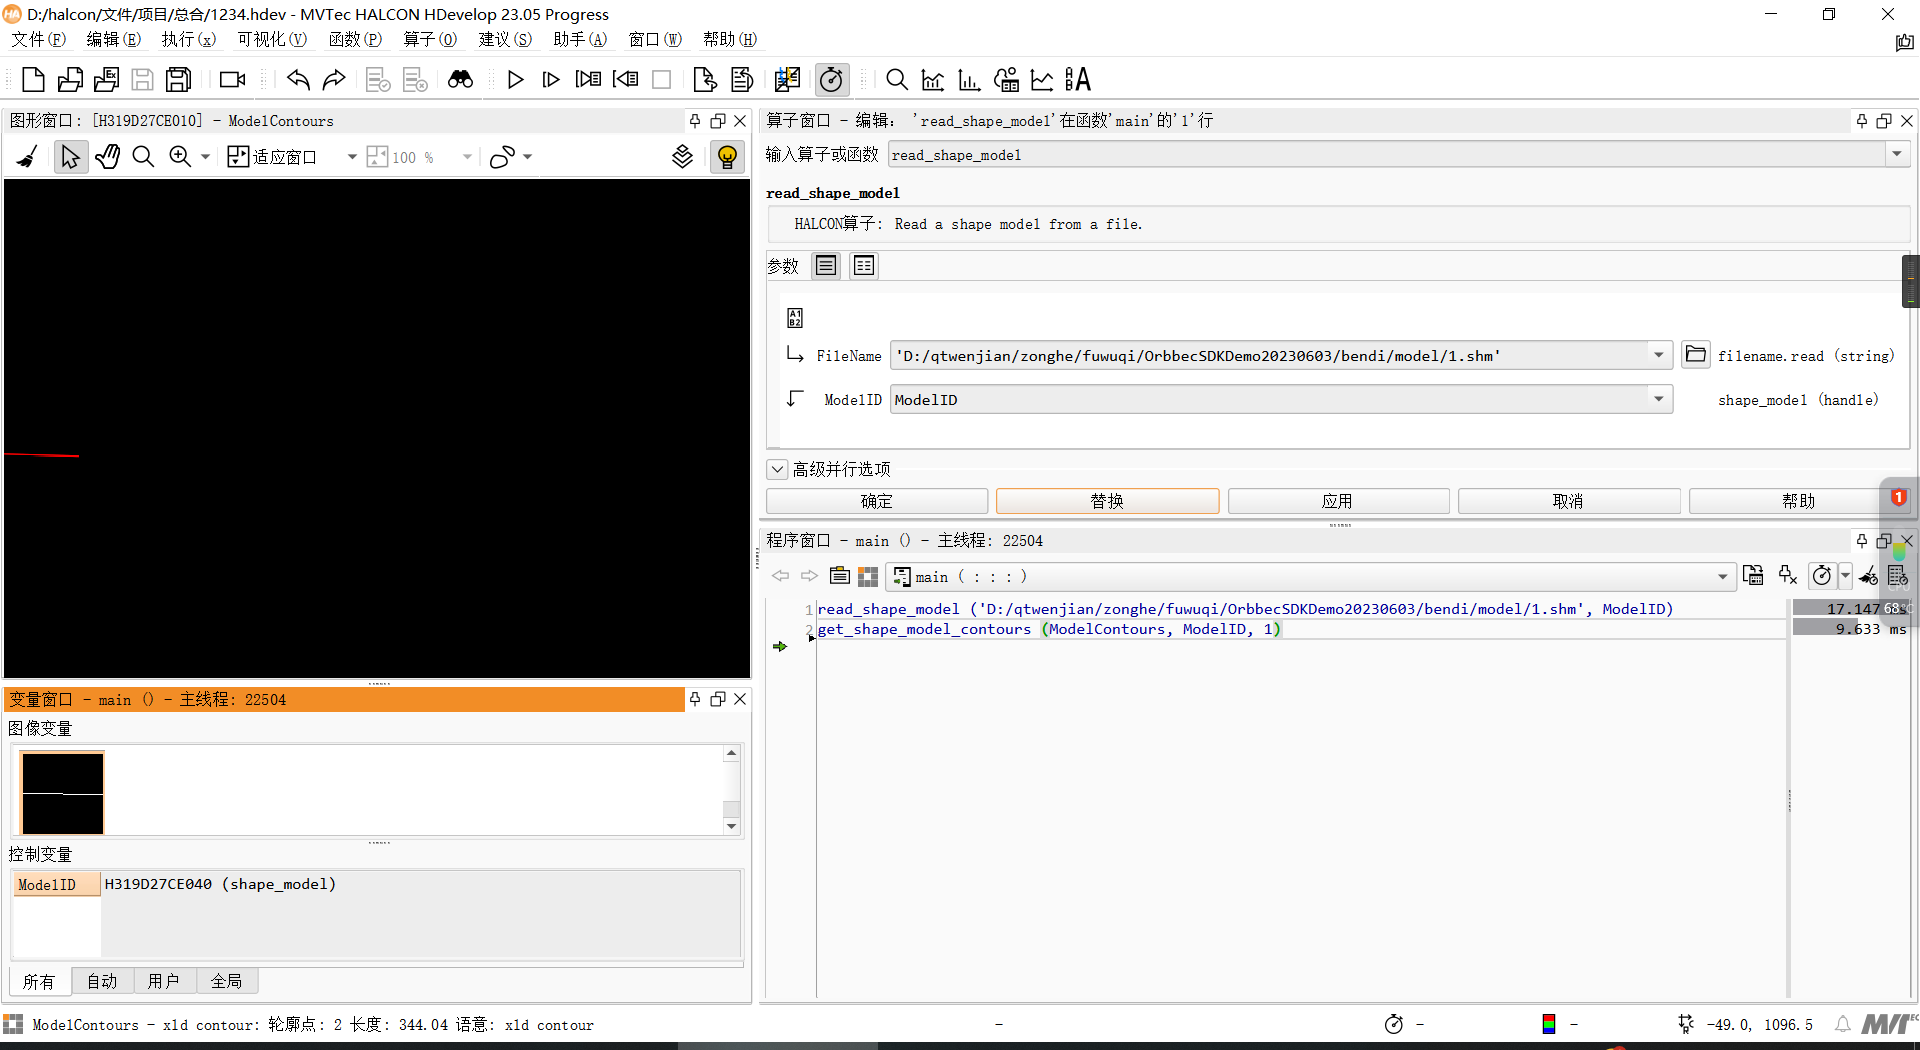Select the ModelID control variable row
1920x1050 pixels.
(x=376, y=884)
